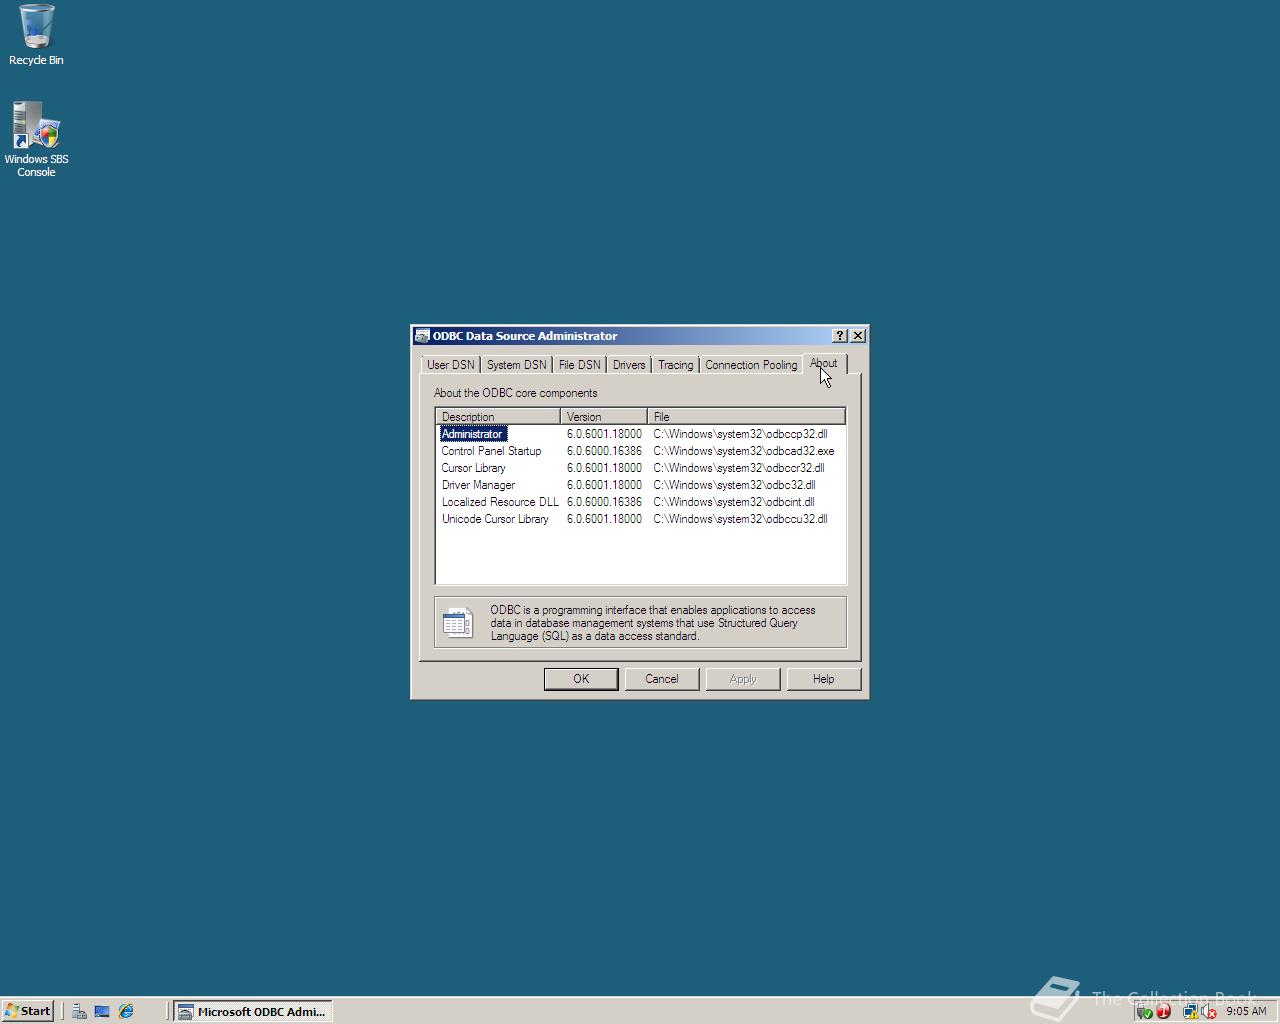
Task: Click the odbc32.dll file path
Action: click(734, 485)
